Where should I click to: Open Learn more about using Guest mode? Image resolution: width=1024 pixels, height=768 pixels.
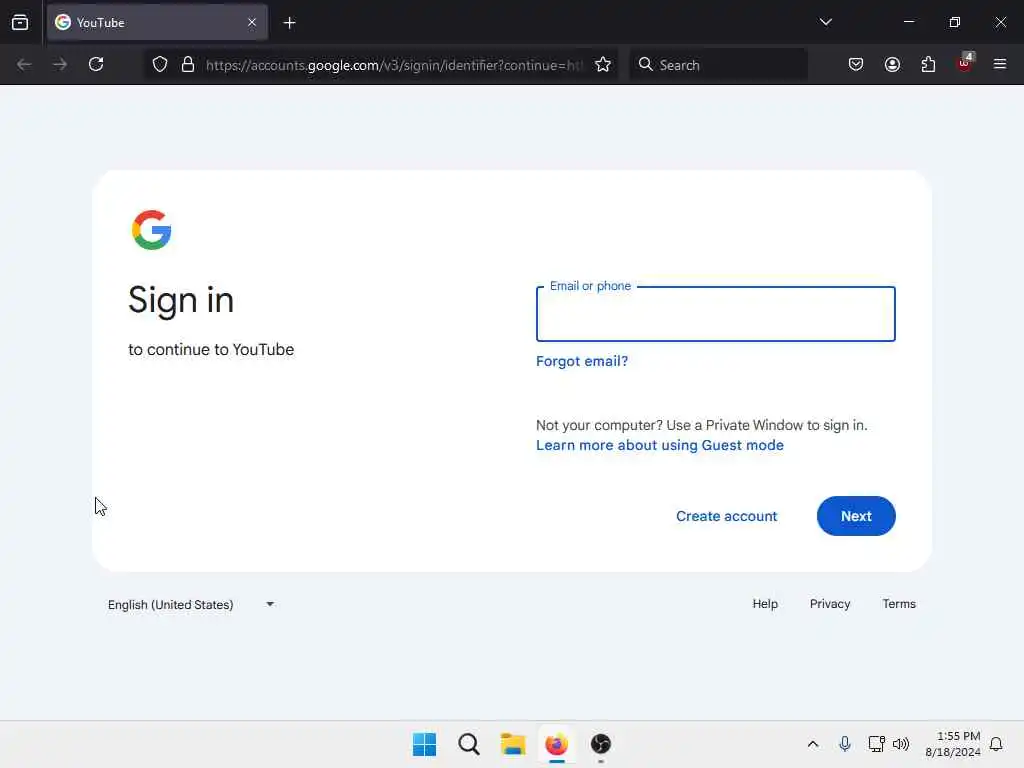click(660, 445)
